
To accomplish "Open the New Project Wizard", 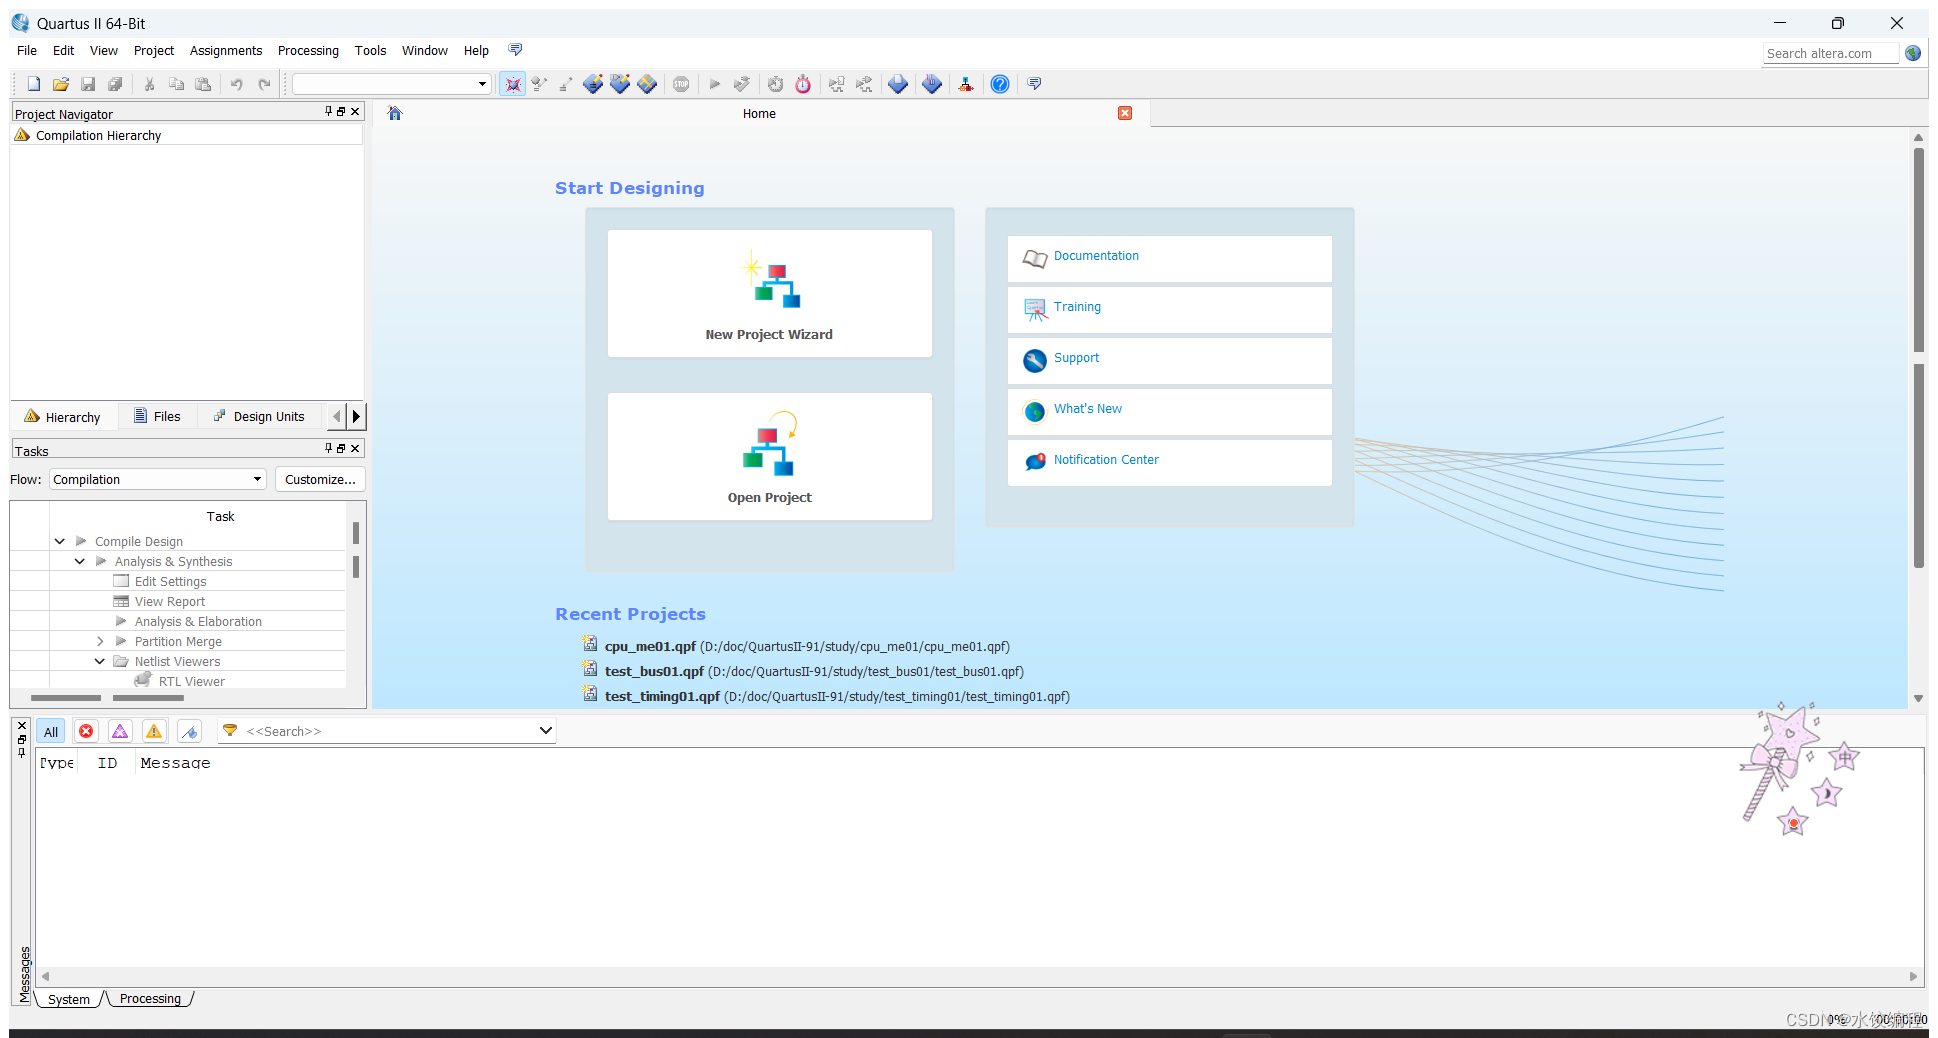I will click(769, 294).
